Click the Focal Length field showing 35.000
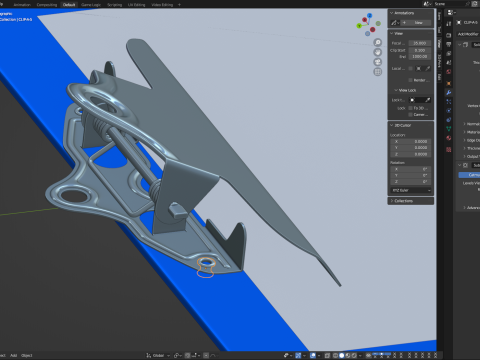The height and width of the screenshot is (360, 480). click(420, 43)
